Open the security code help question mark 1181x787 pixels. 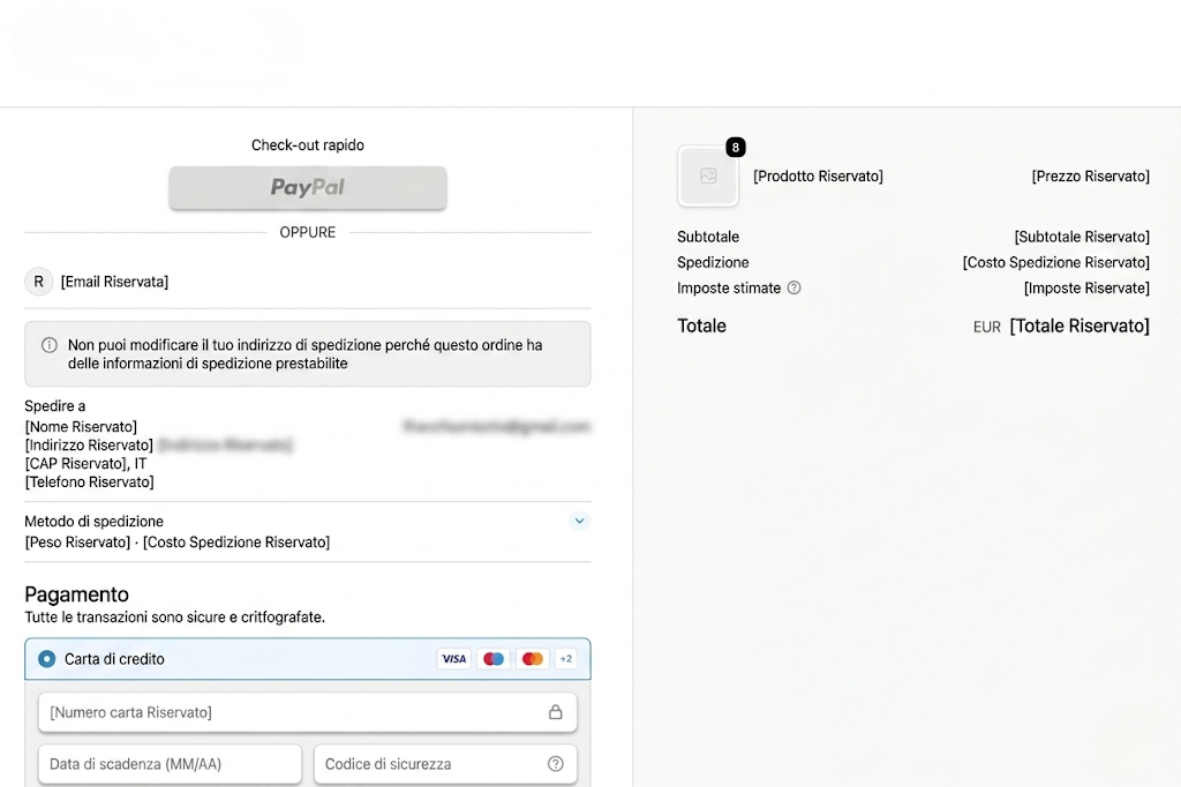coord(555,764)
